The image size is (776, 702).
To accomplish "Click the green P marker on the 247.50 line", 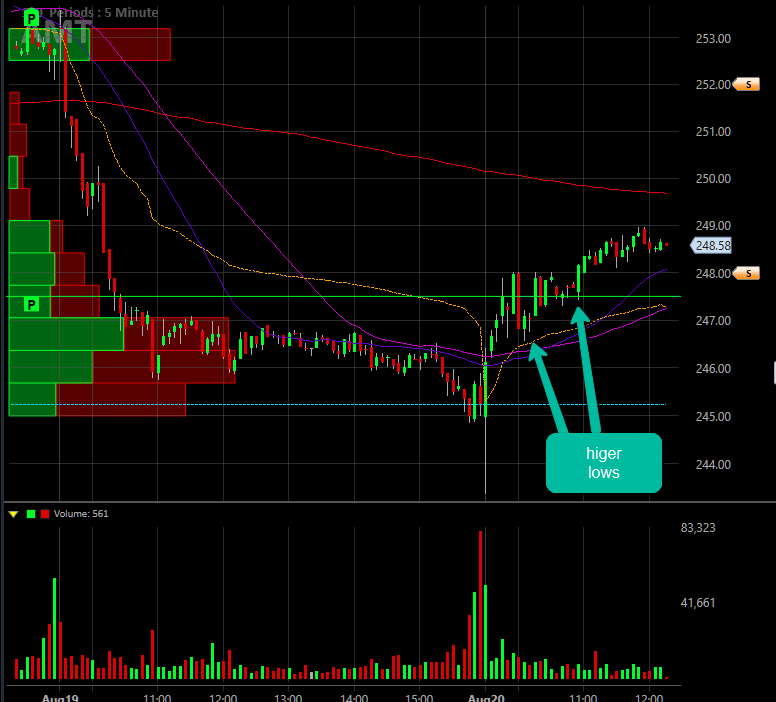I will pos(31,304).
